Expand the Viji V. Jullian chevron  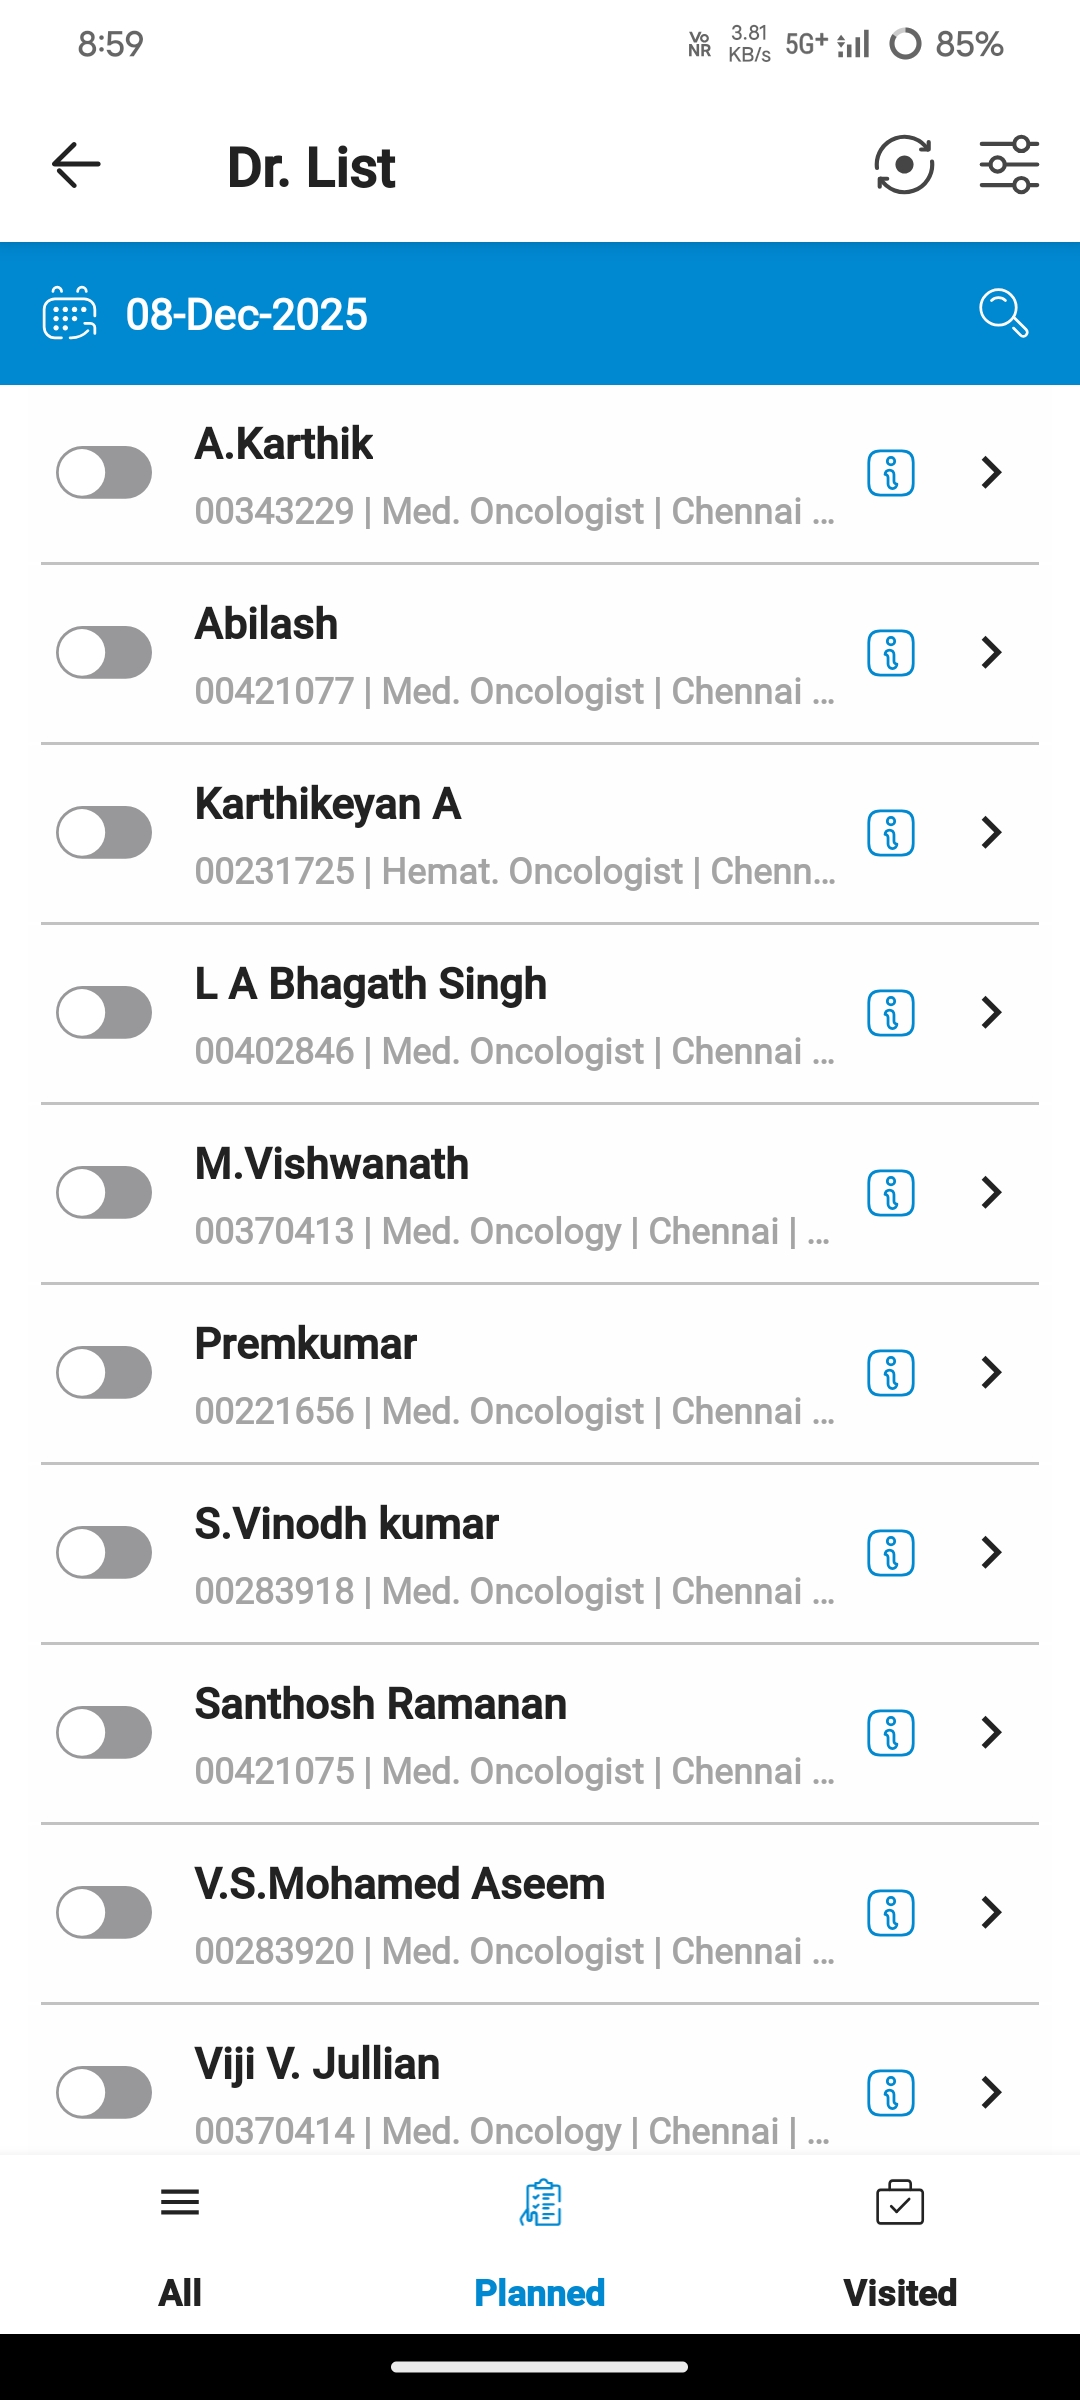(x=991, y=2092)
